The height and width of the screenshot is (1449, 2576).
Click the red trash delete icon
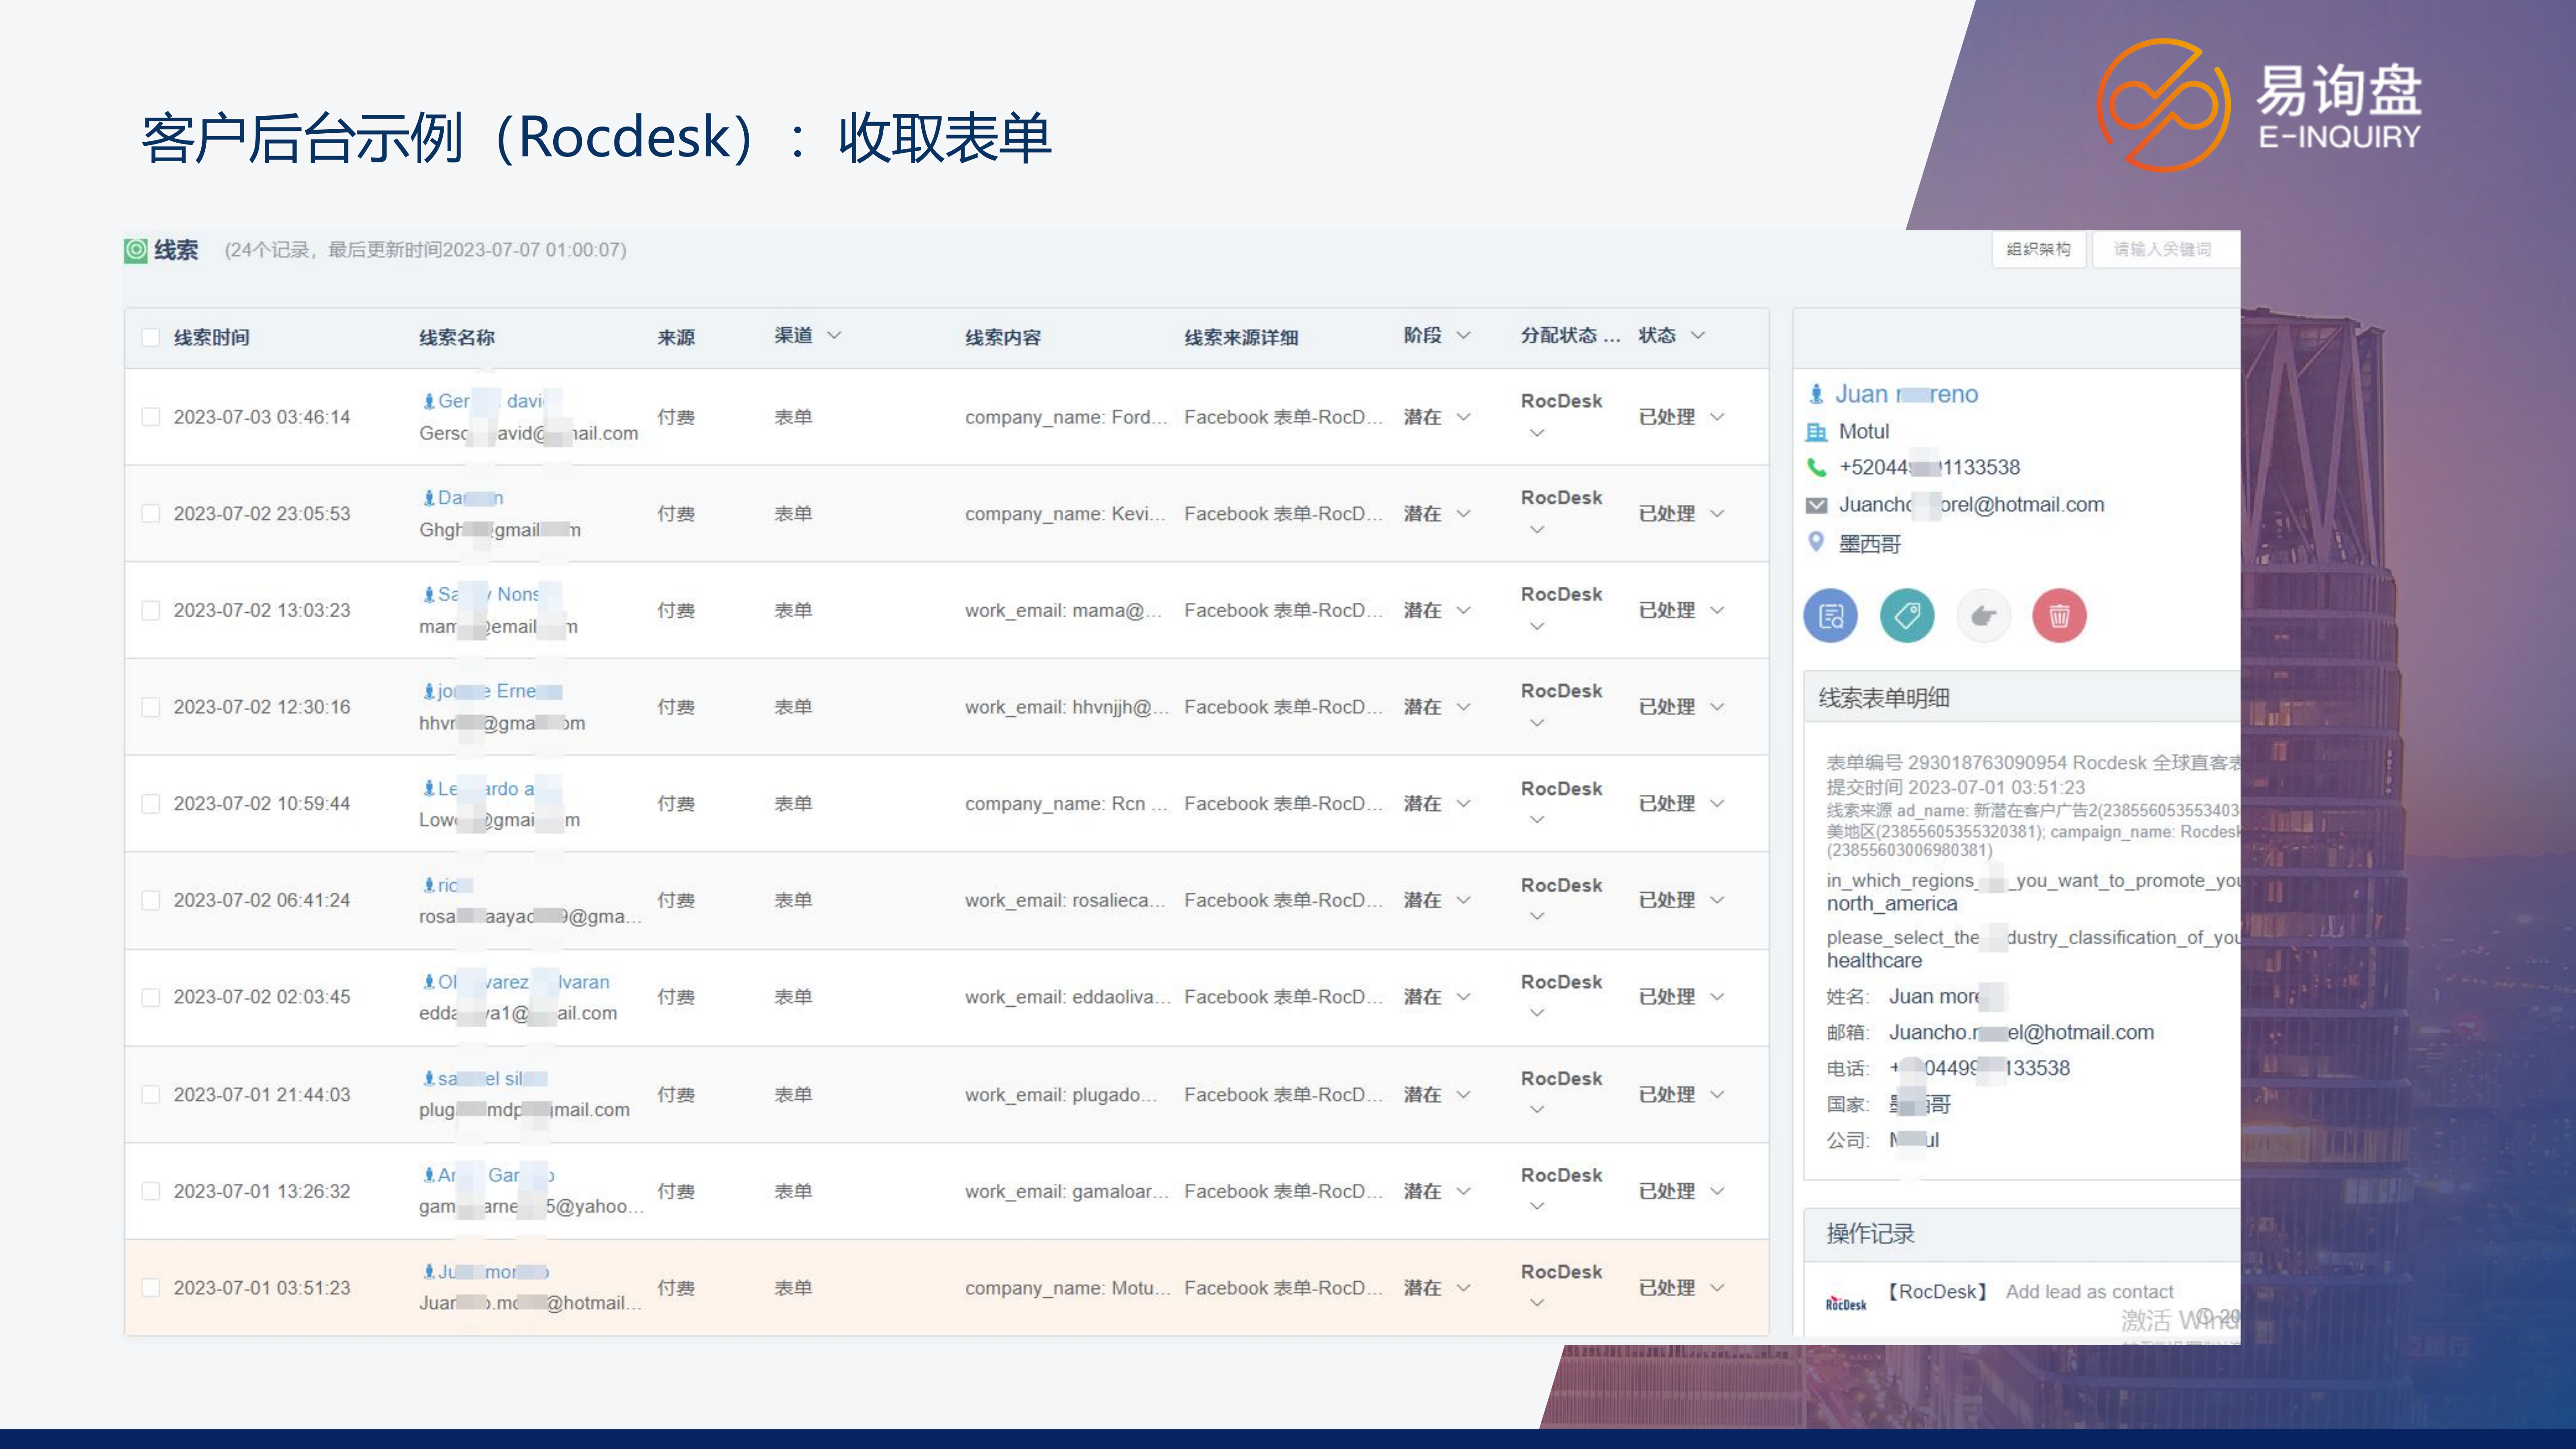pos(2059,615)
